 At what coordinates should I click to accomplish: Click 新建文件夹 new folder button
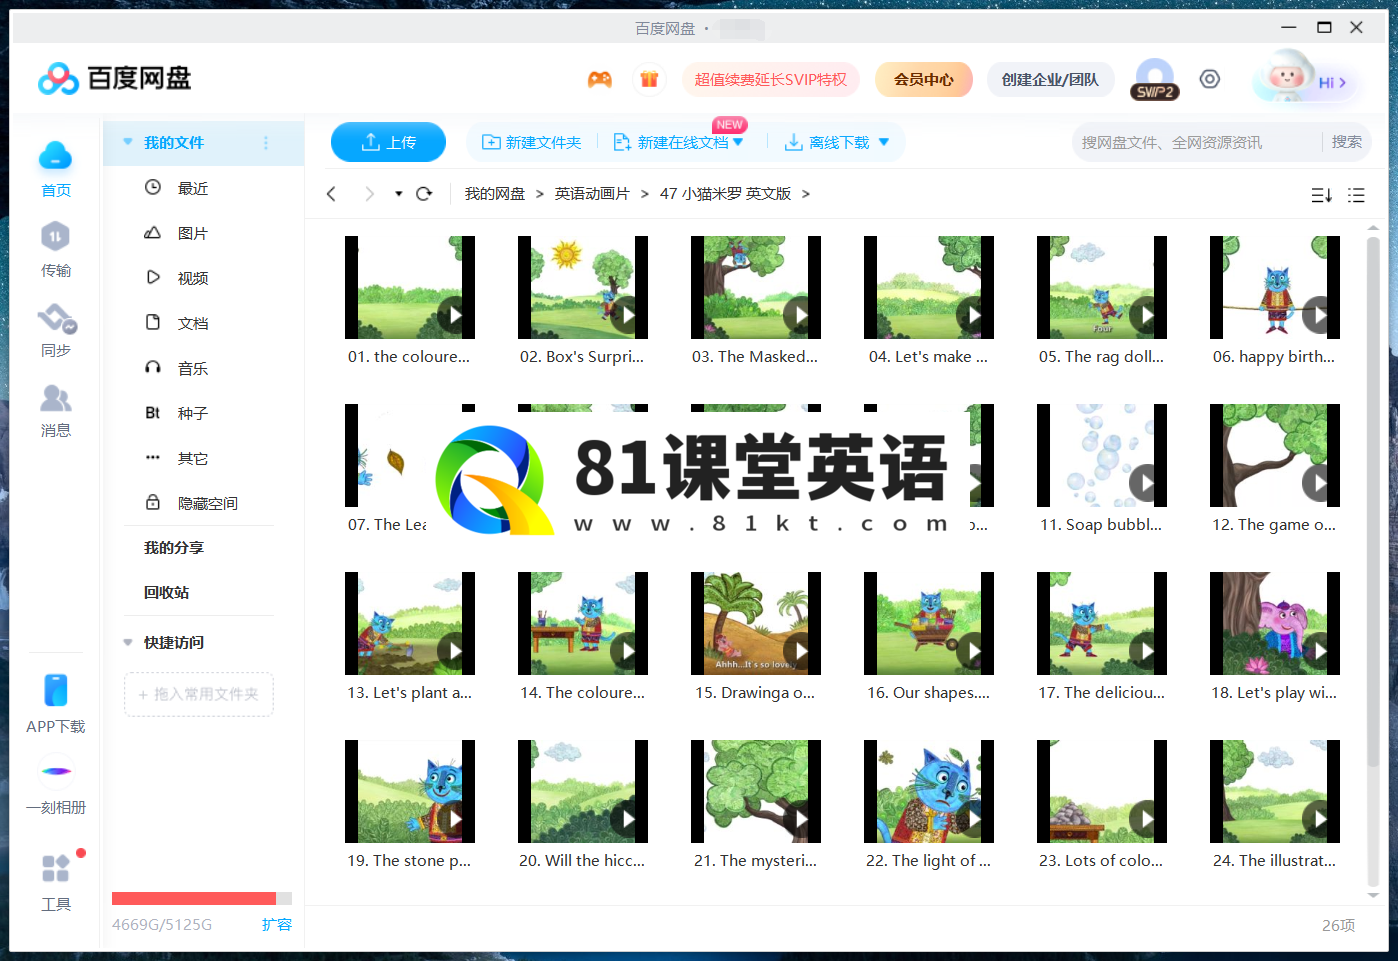pos(531,142)
